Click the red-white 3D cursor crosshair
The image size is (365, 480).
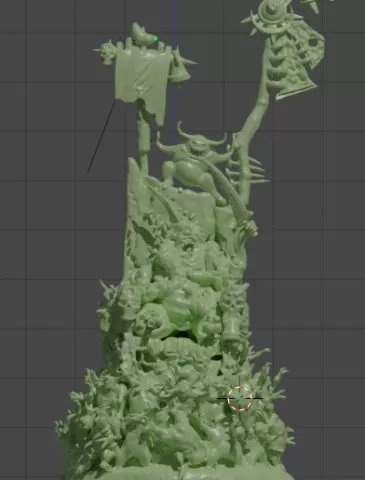pyautogui.click(x=240, y=398)
